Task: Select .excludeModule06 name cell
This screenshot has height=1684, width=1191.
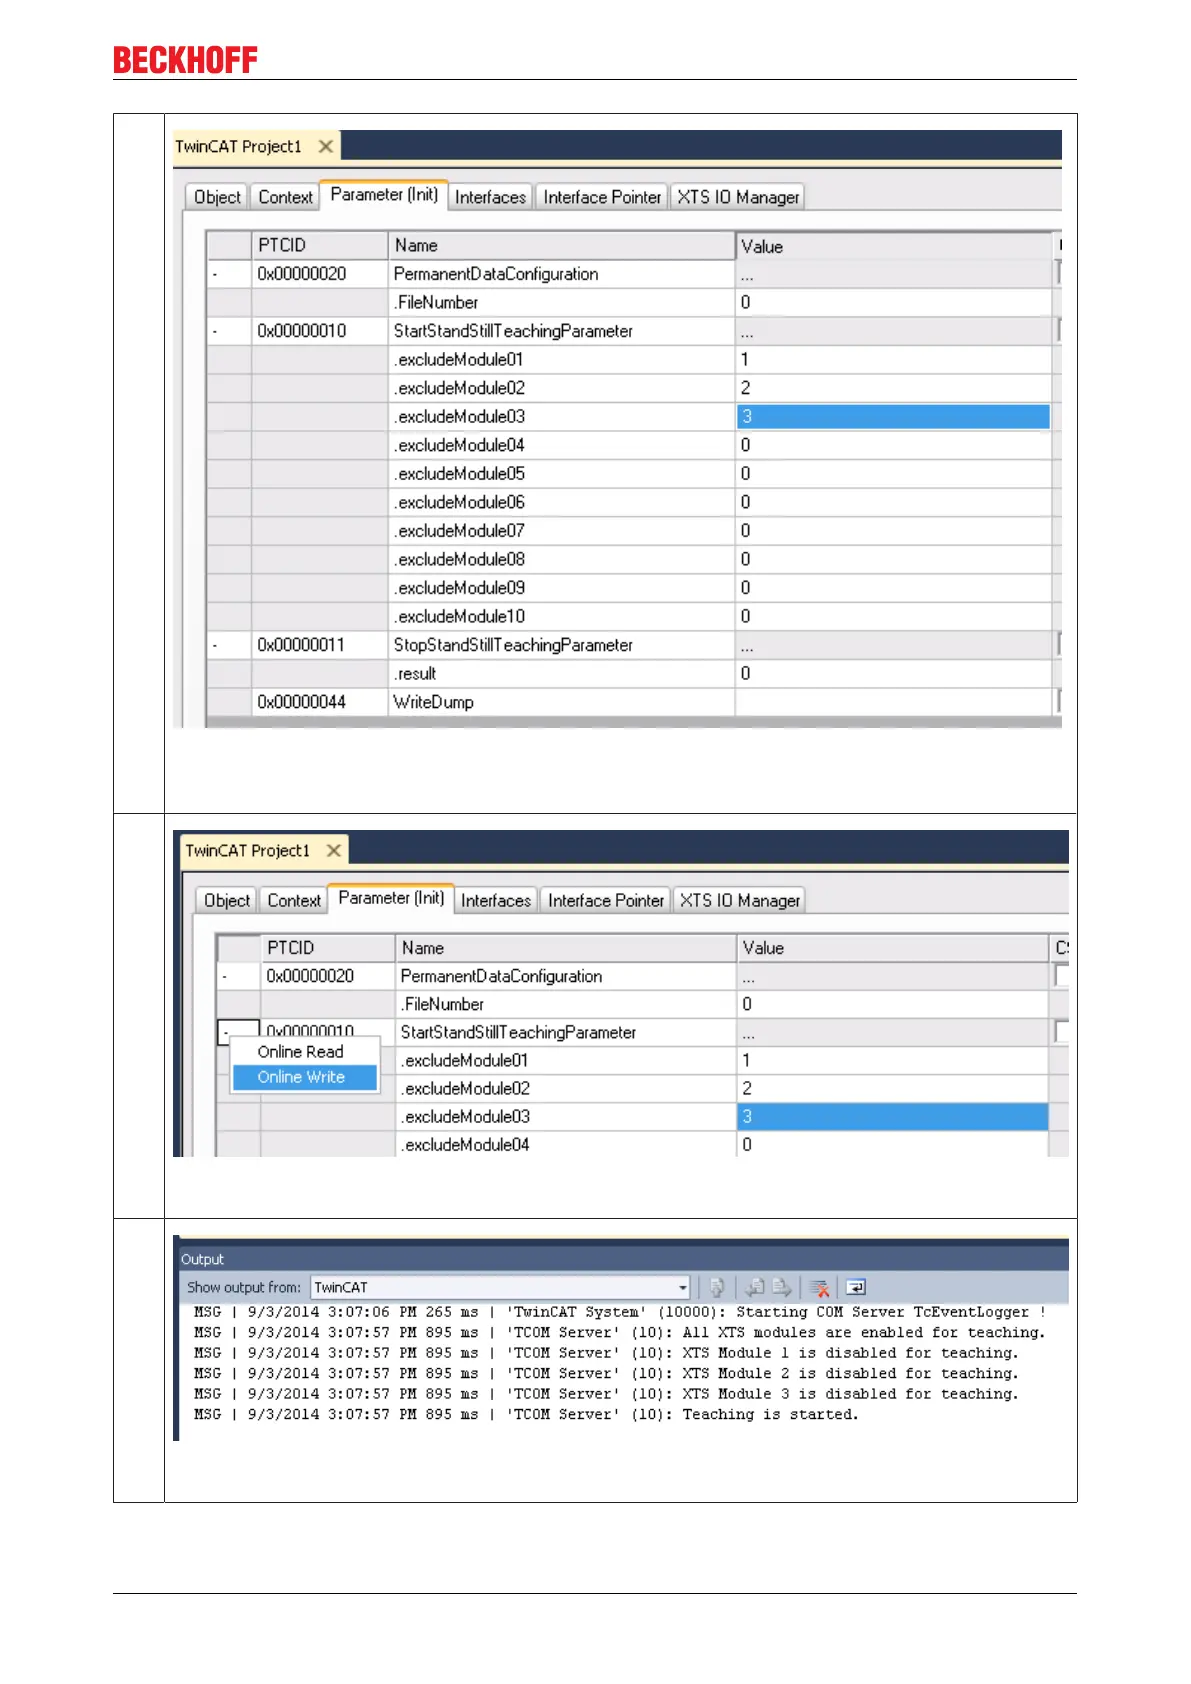Action: coord(561,502)
